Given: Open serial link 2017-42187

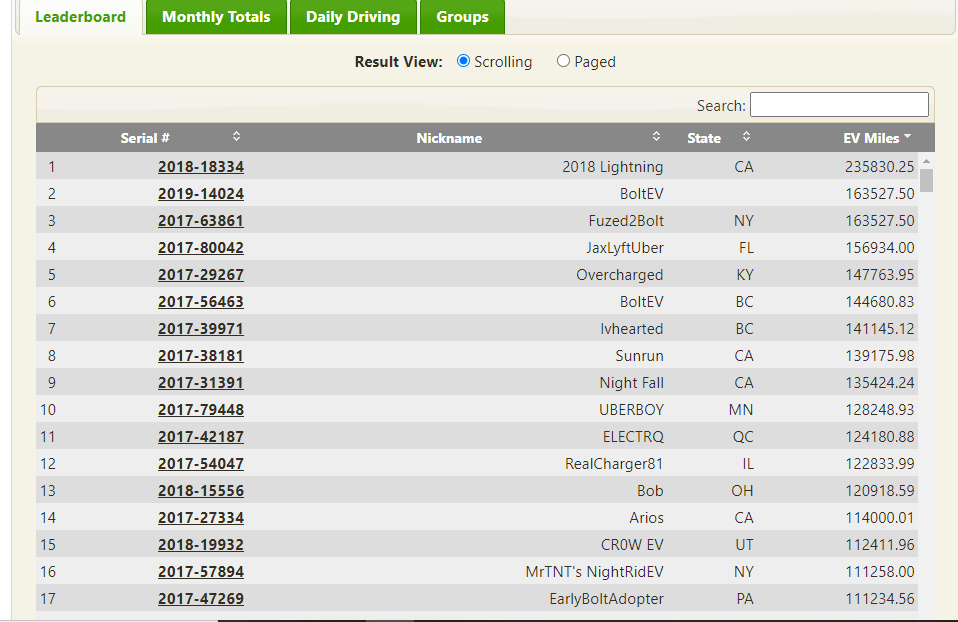Looking at the screenshot, I should 200,437.
